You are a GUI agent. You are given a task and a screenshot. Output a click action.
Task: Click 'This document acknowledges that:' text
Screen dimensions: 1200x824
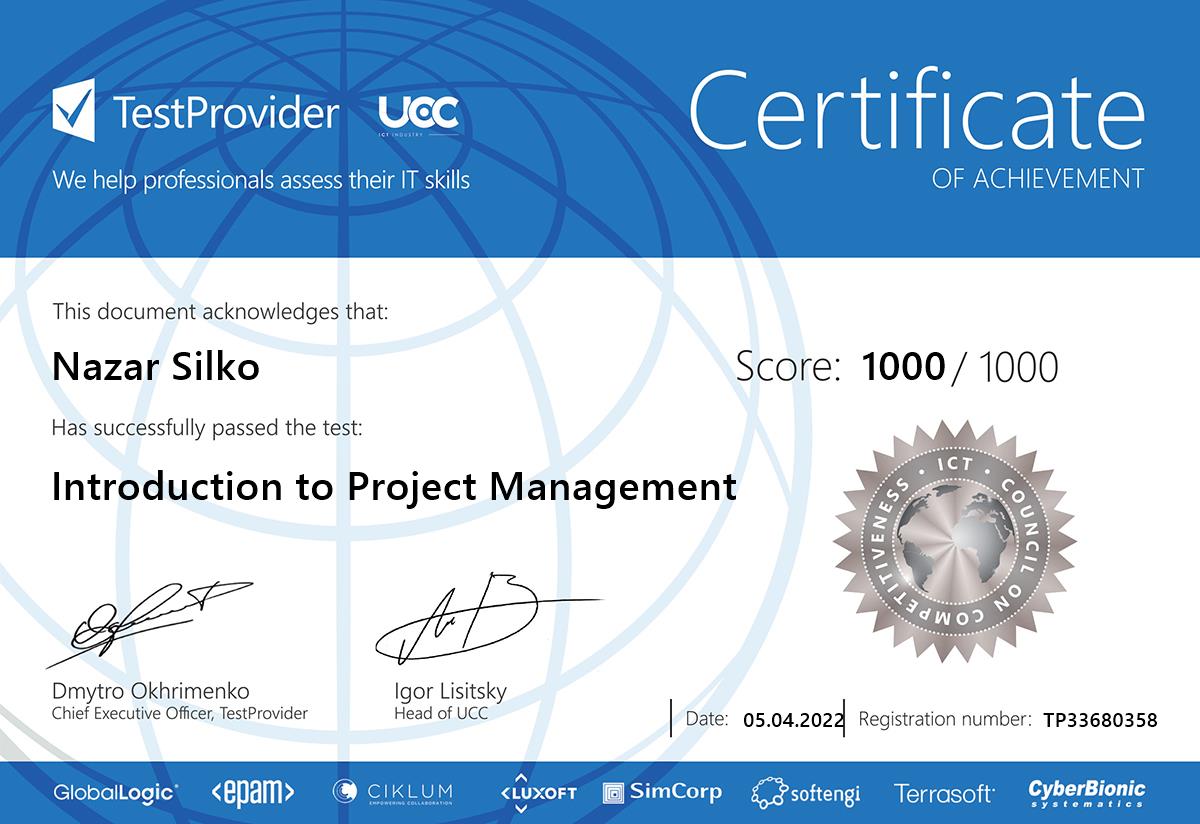[x=220, y=311]
